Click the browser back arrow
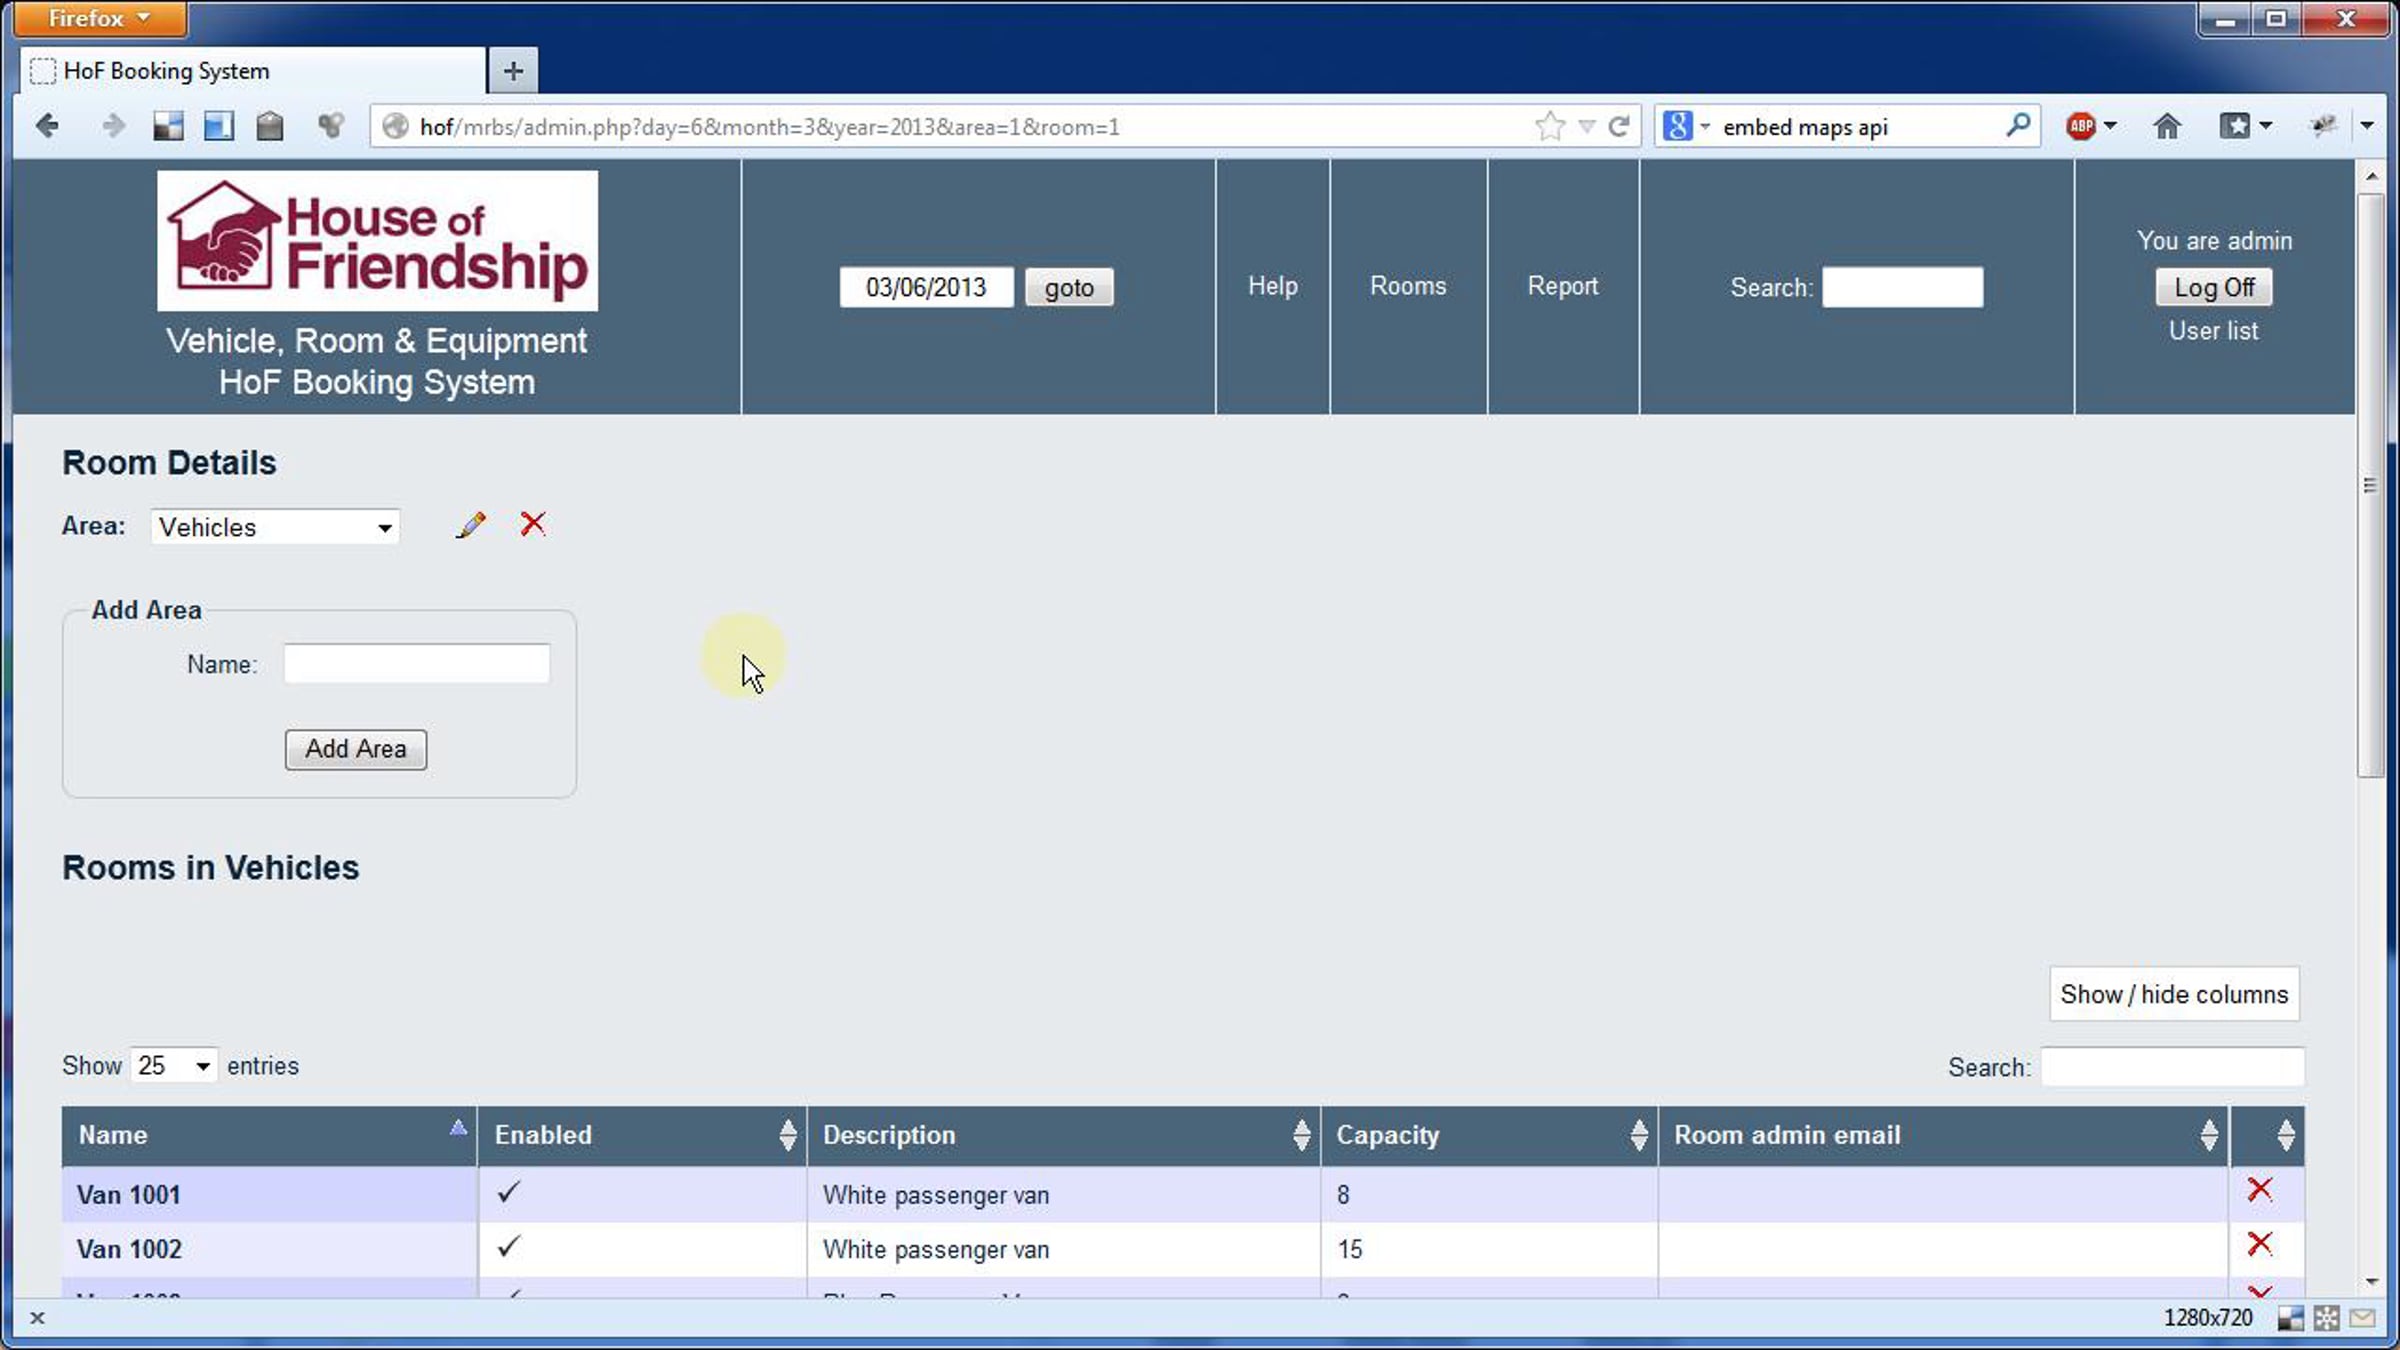This screenshot has height=1350, width=2400. pos(47,127)
